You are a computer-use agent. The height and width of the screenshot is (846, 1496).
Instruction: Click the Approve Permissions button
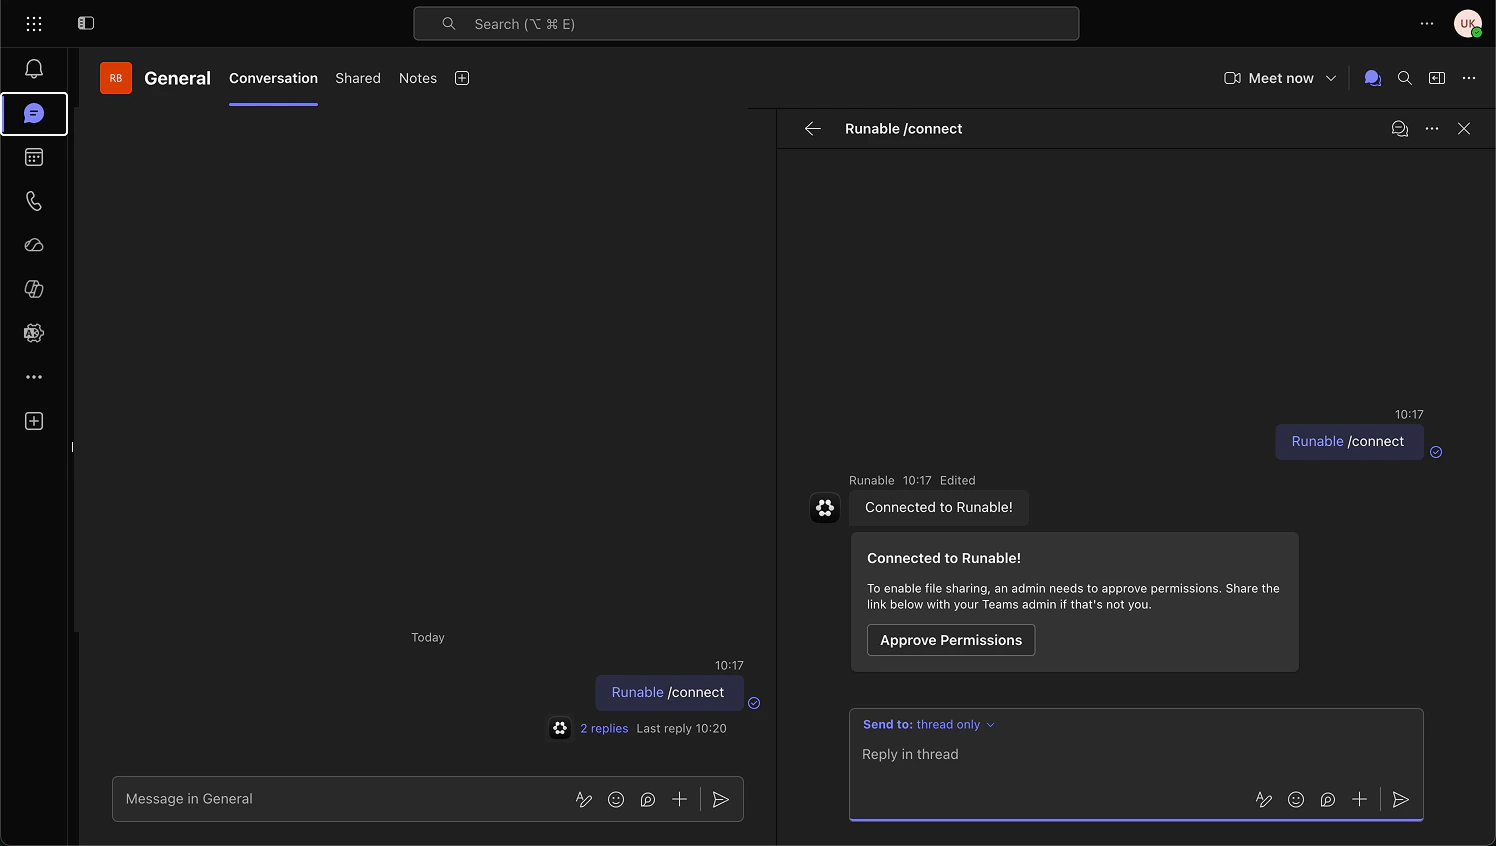pos(951,640)
